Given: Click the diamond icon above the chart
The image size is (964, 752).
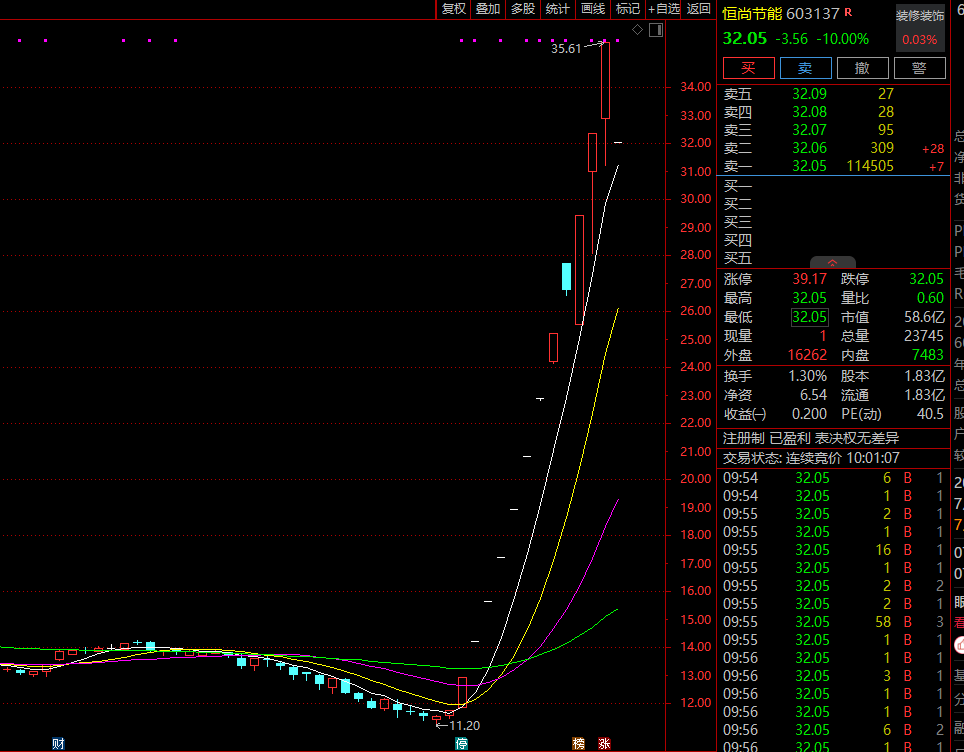Looking at the screenshot, I should [638, 30].
